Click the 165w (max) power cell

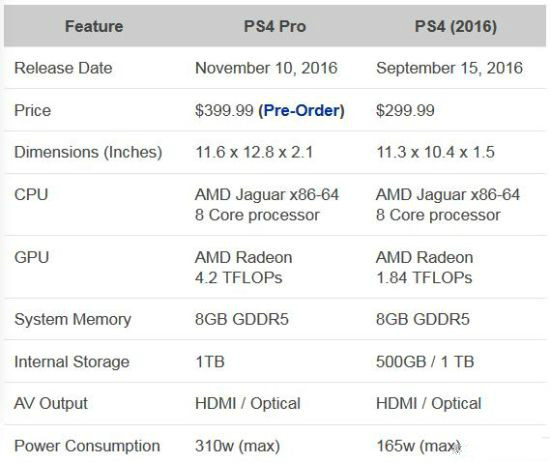418,446
